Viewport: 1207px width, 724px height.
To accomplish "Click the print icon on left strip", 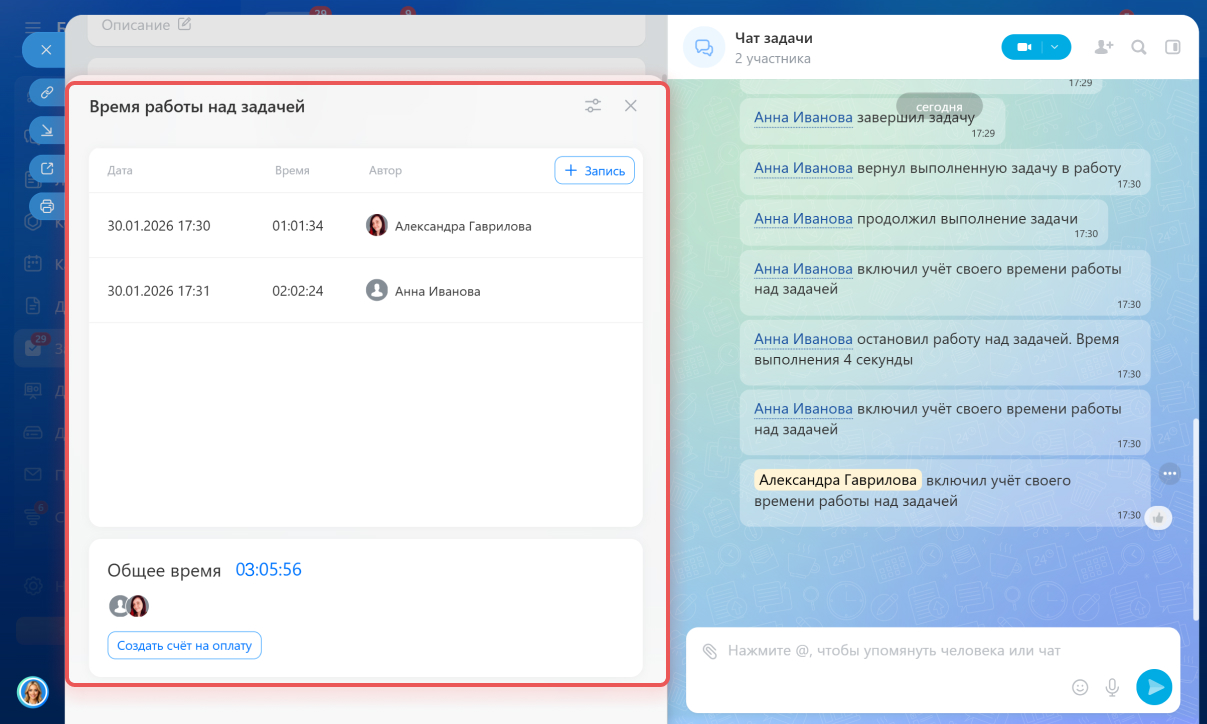I will (46, 207).
